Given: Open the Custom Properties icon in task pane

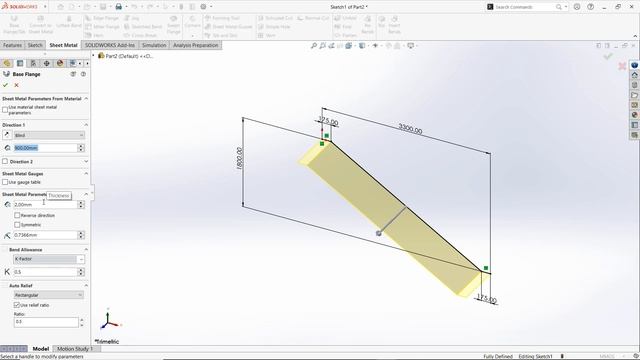Looking at the screenshot, I should point(634,125).
